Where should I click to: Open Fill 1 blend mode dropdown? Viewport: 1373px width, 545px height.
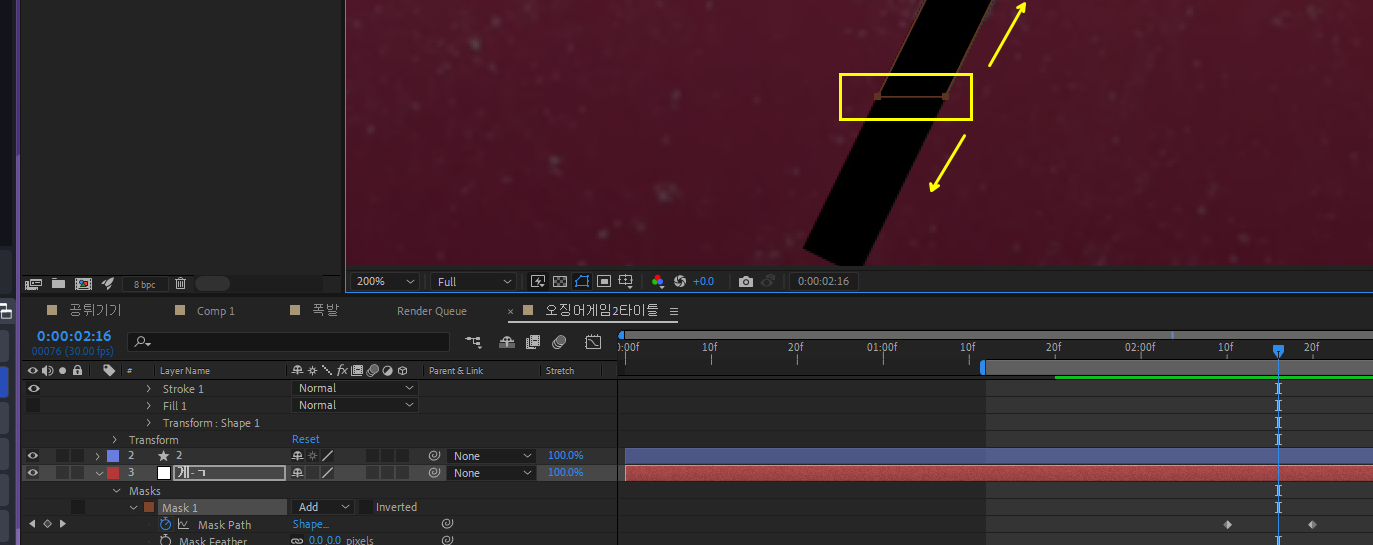click(355, 405)
